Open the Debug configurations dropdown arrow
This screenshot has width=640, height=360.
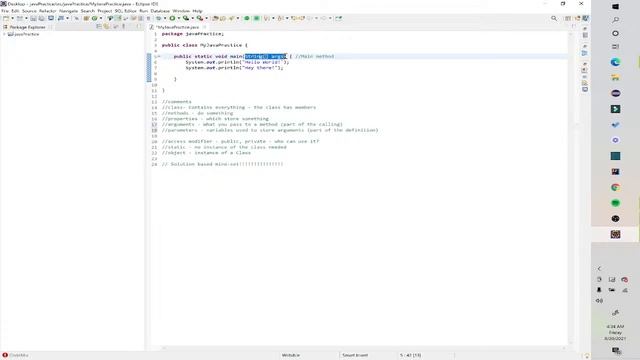pos(165,18)
